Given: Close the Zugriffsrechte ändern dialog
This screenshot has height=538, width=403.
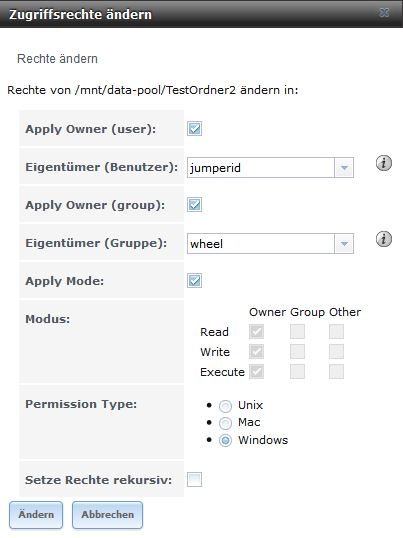Looking at the screenshot, I should click(384, 13).
